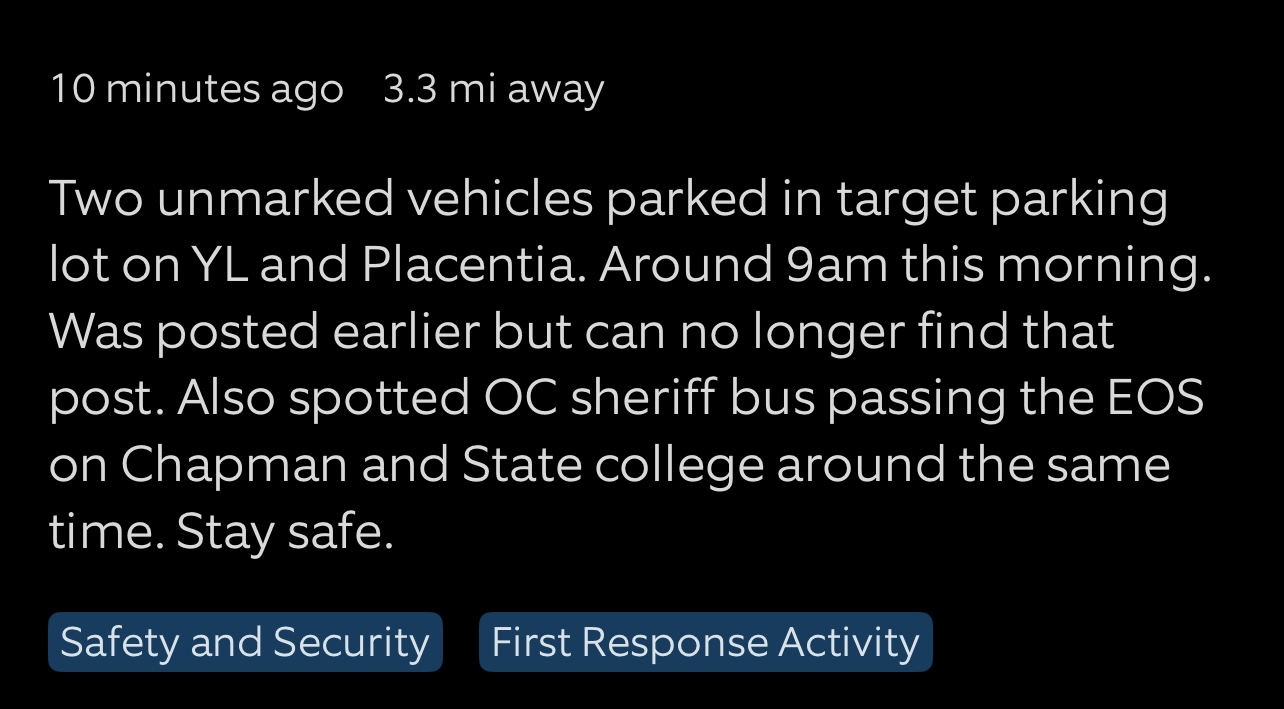Select the word 'Placentia' in the post

tap(469, 265)
